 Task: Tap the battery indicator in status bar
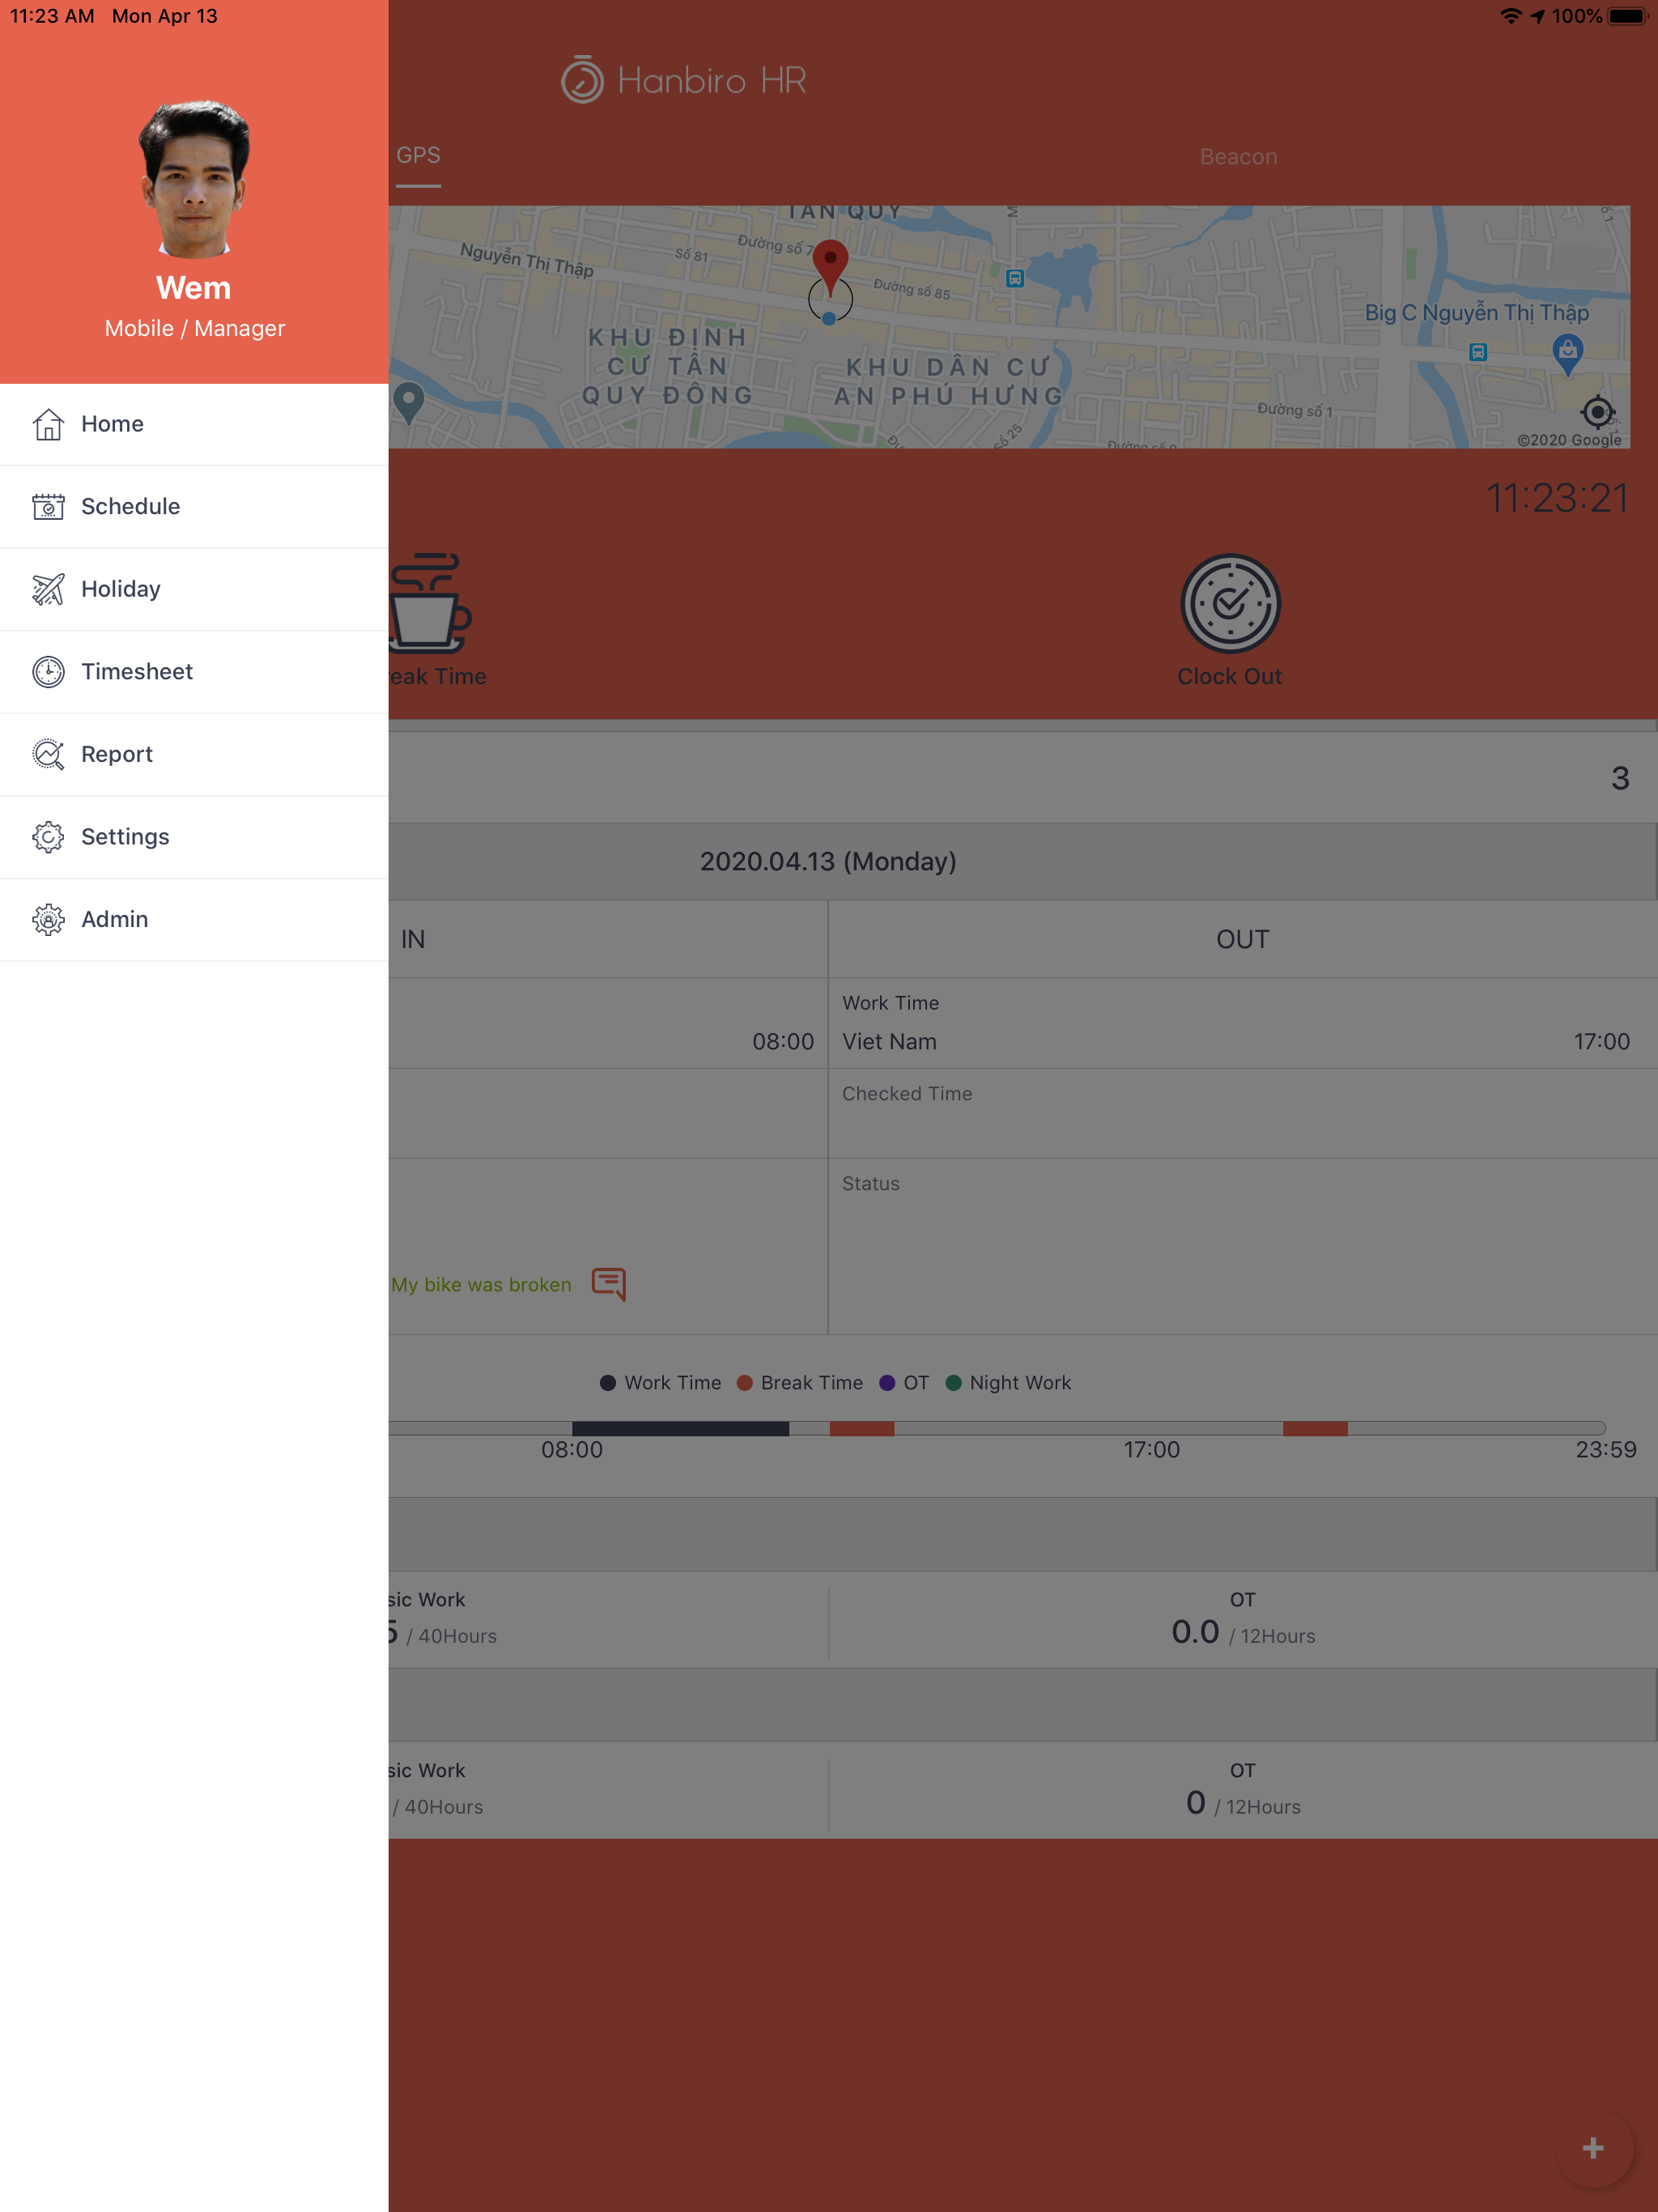click(1627, 16)
